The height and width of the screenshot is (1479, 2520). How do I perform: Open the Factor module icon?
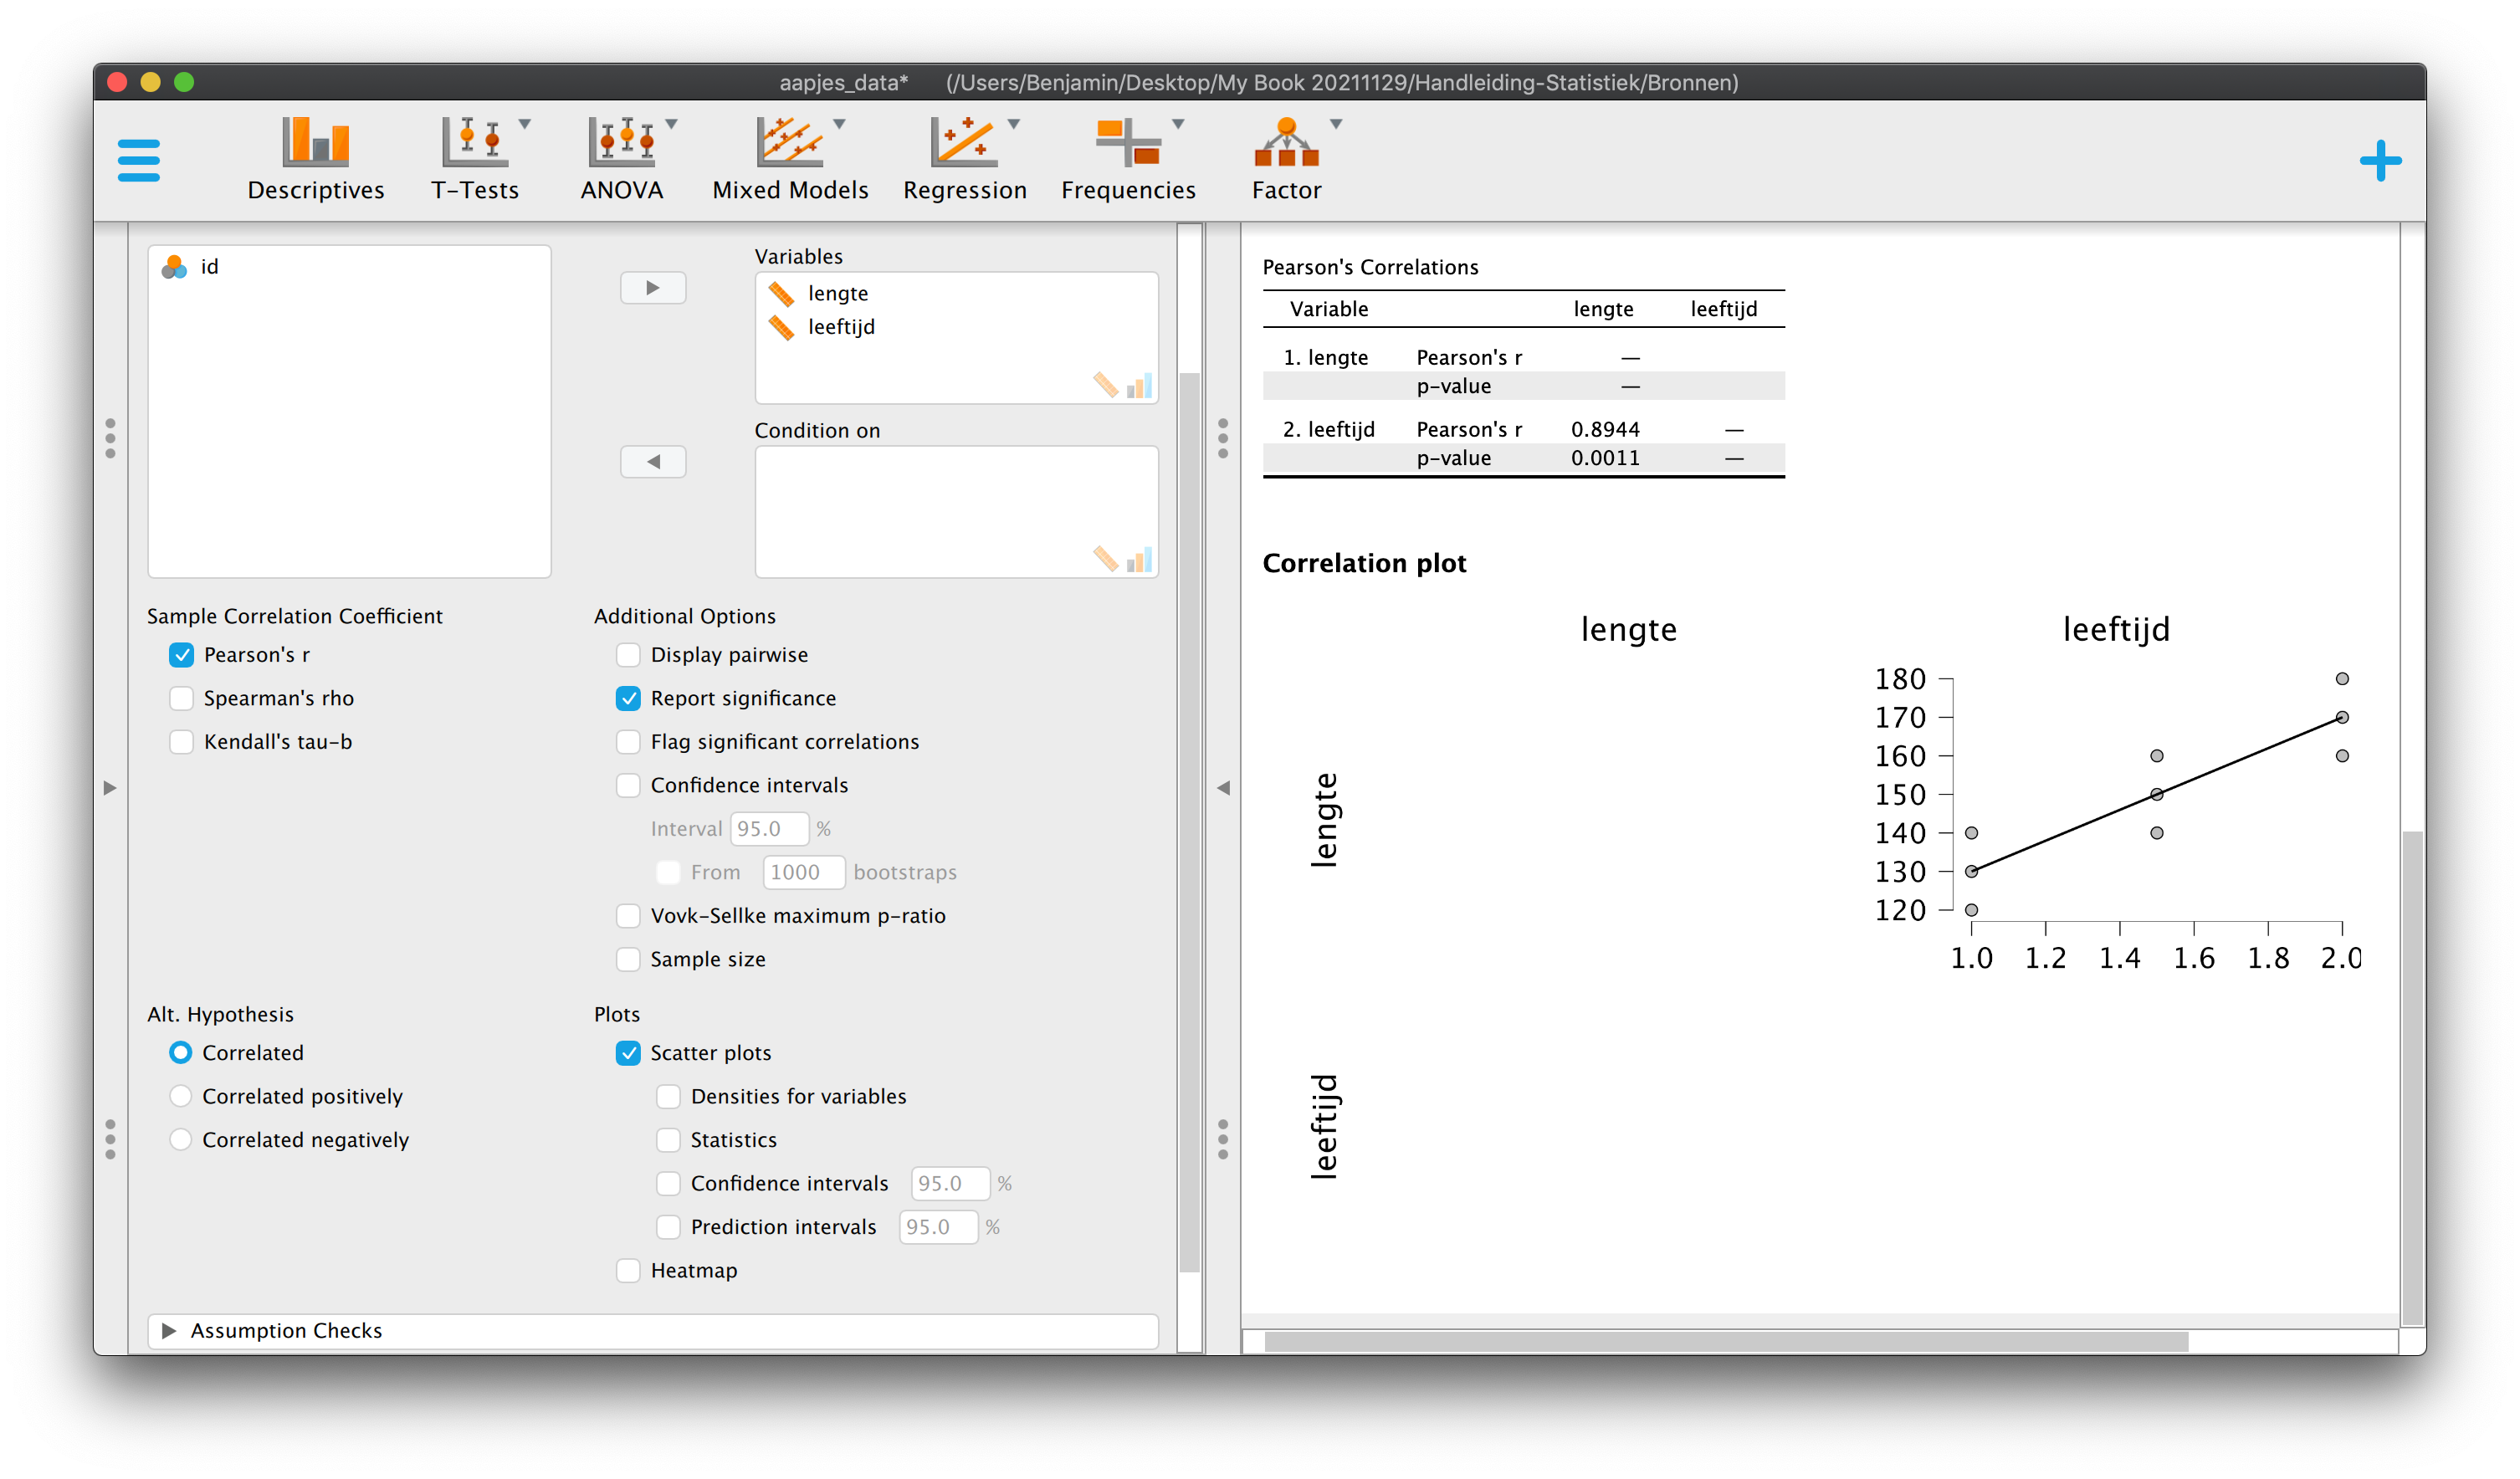click(1286, 142)
